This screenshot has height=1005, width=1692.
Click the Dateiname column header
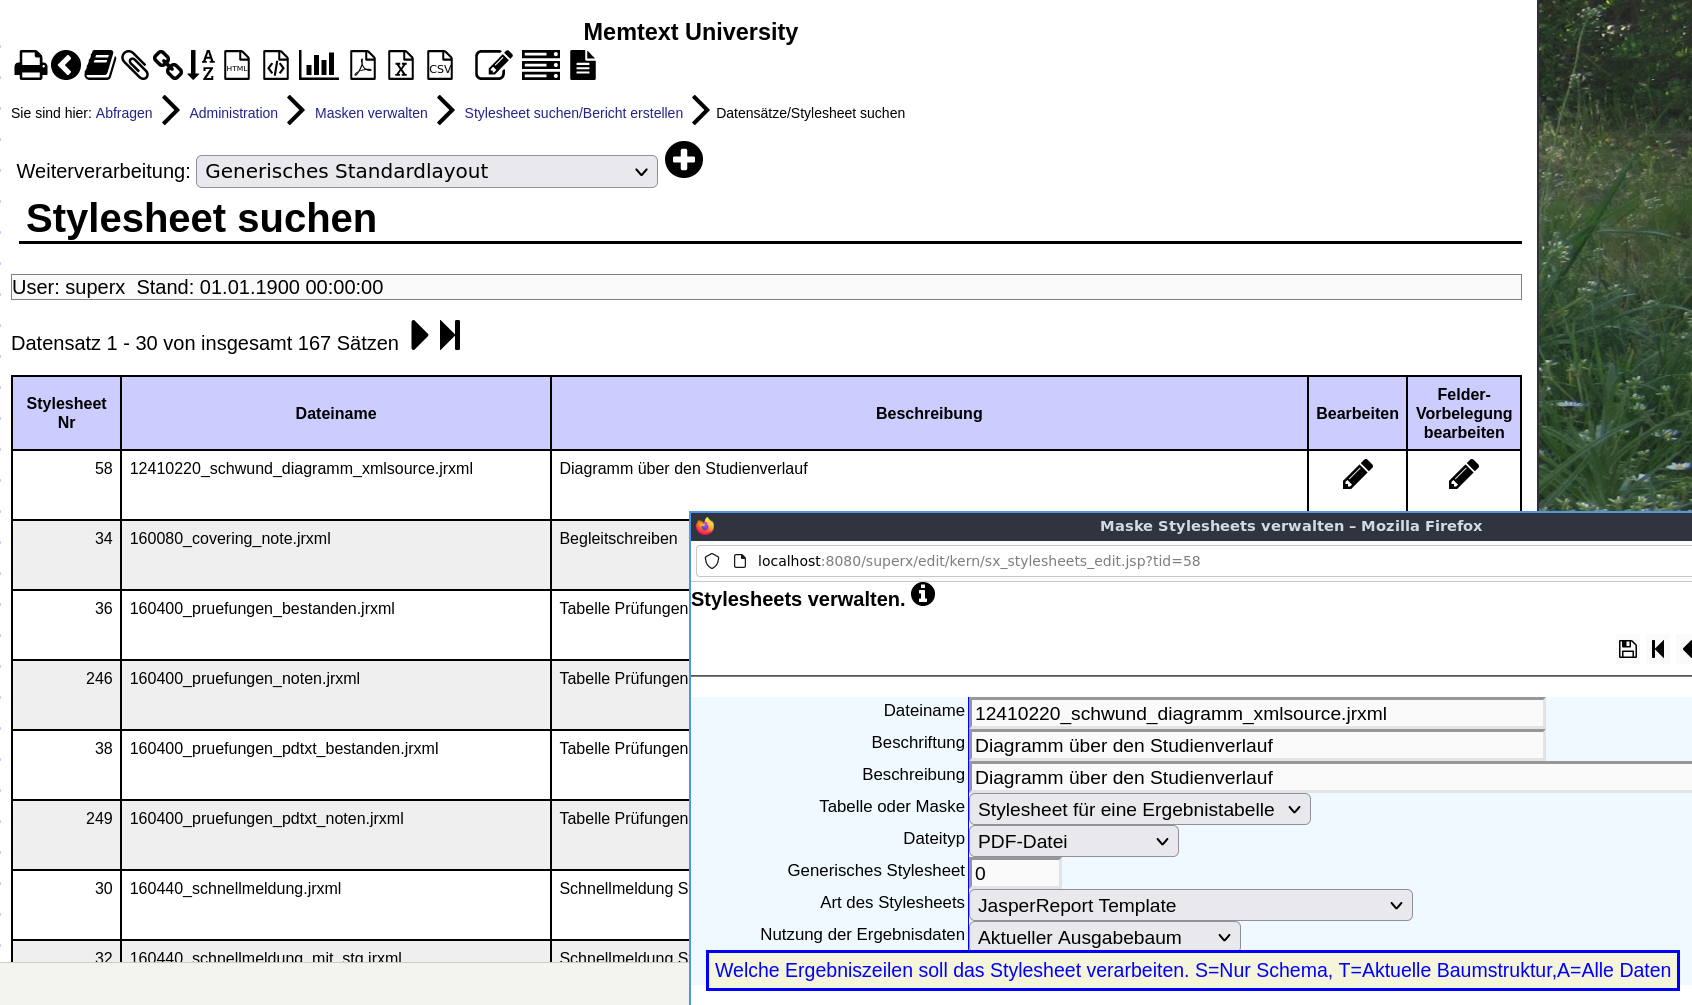tap(336, 413)
